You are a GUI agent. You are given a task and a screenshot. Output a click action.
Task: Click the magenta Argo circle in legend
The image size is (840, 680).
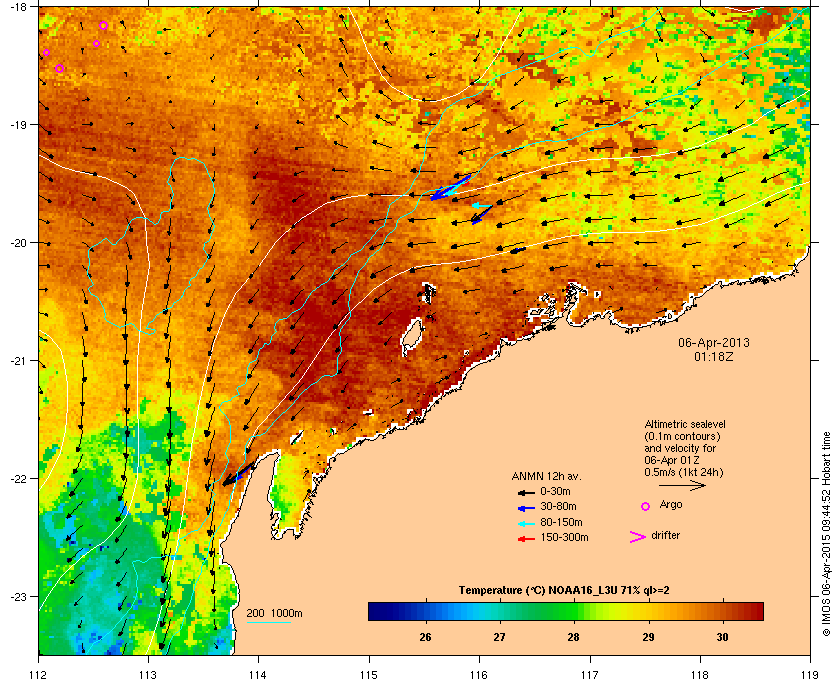[x=646, y=506]
